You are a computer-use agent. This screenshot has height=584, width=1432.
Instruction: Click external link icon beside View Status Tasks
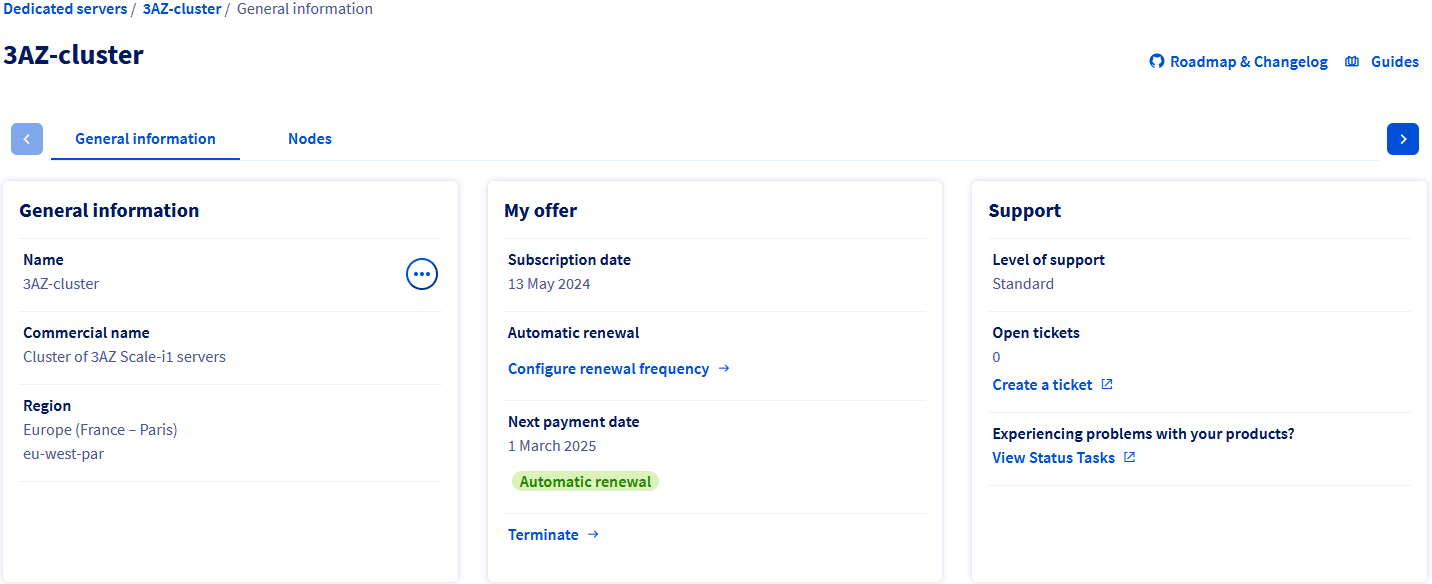point(1130,457)
